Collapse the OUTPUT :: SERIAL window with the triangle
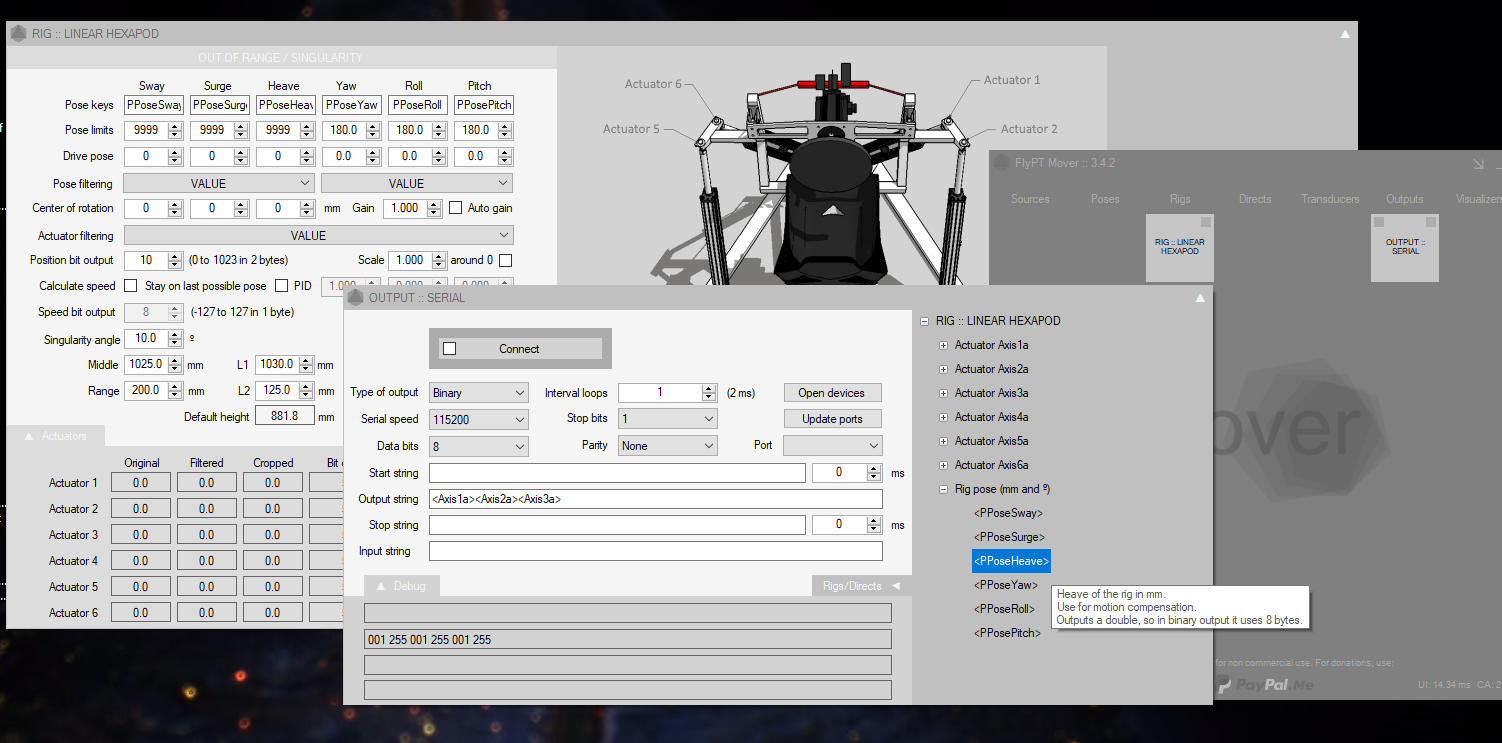This screenshot has height=743, width=1502. coord(1200,298)
